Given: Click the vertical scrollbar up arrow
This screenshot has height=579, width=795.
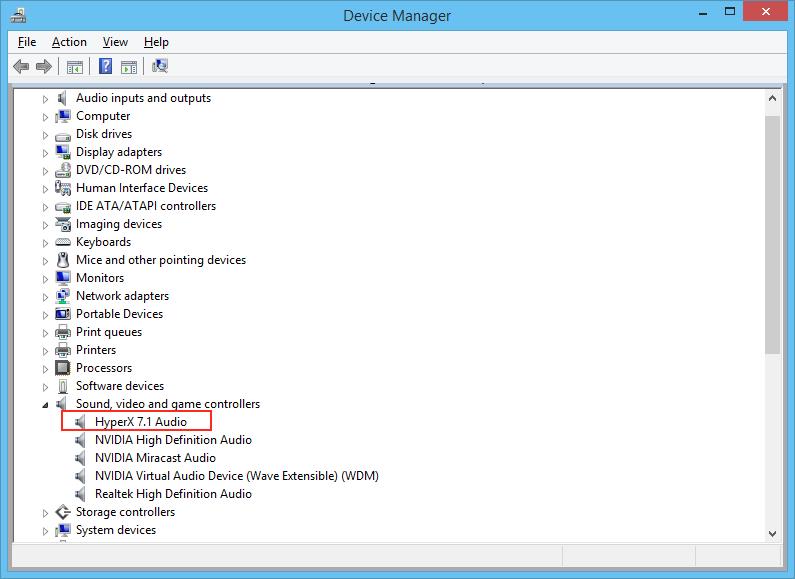Looking at the screenshot, I should point(772,98).
